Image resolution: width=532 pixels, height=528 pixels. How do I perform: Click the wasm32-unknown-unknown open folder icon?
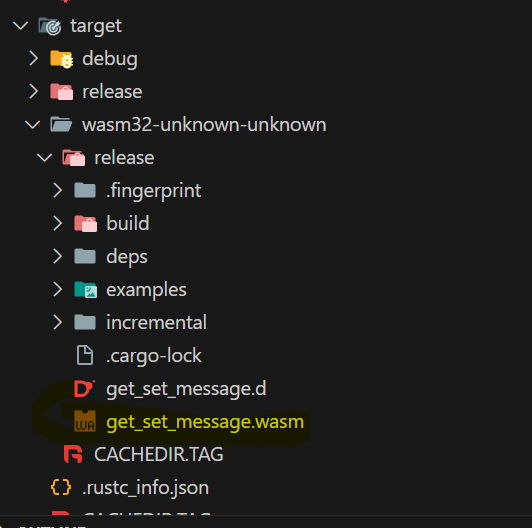61,124
